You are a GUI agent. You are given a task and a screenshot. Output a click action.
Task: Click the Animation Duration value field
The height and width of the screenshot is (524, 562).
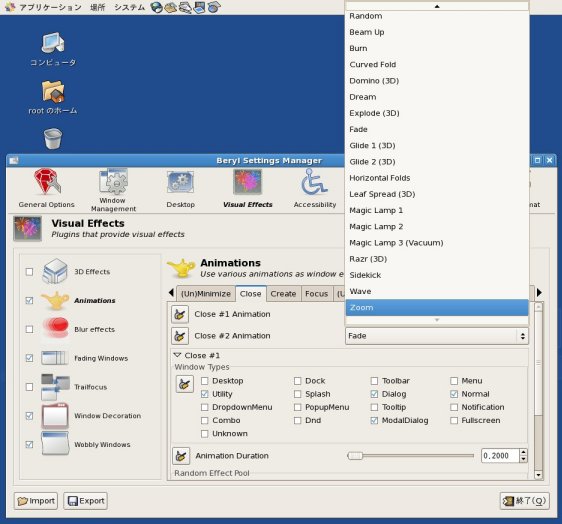(x=500, y=456)
